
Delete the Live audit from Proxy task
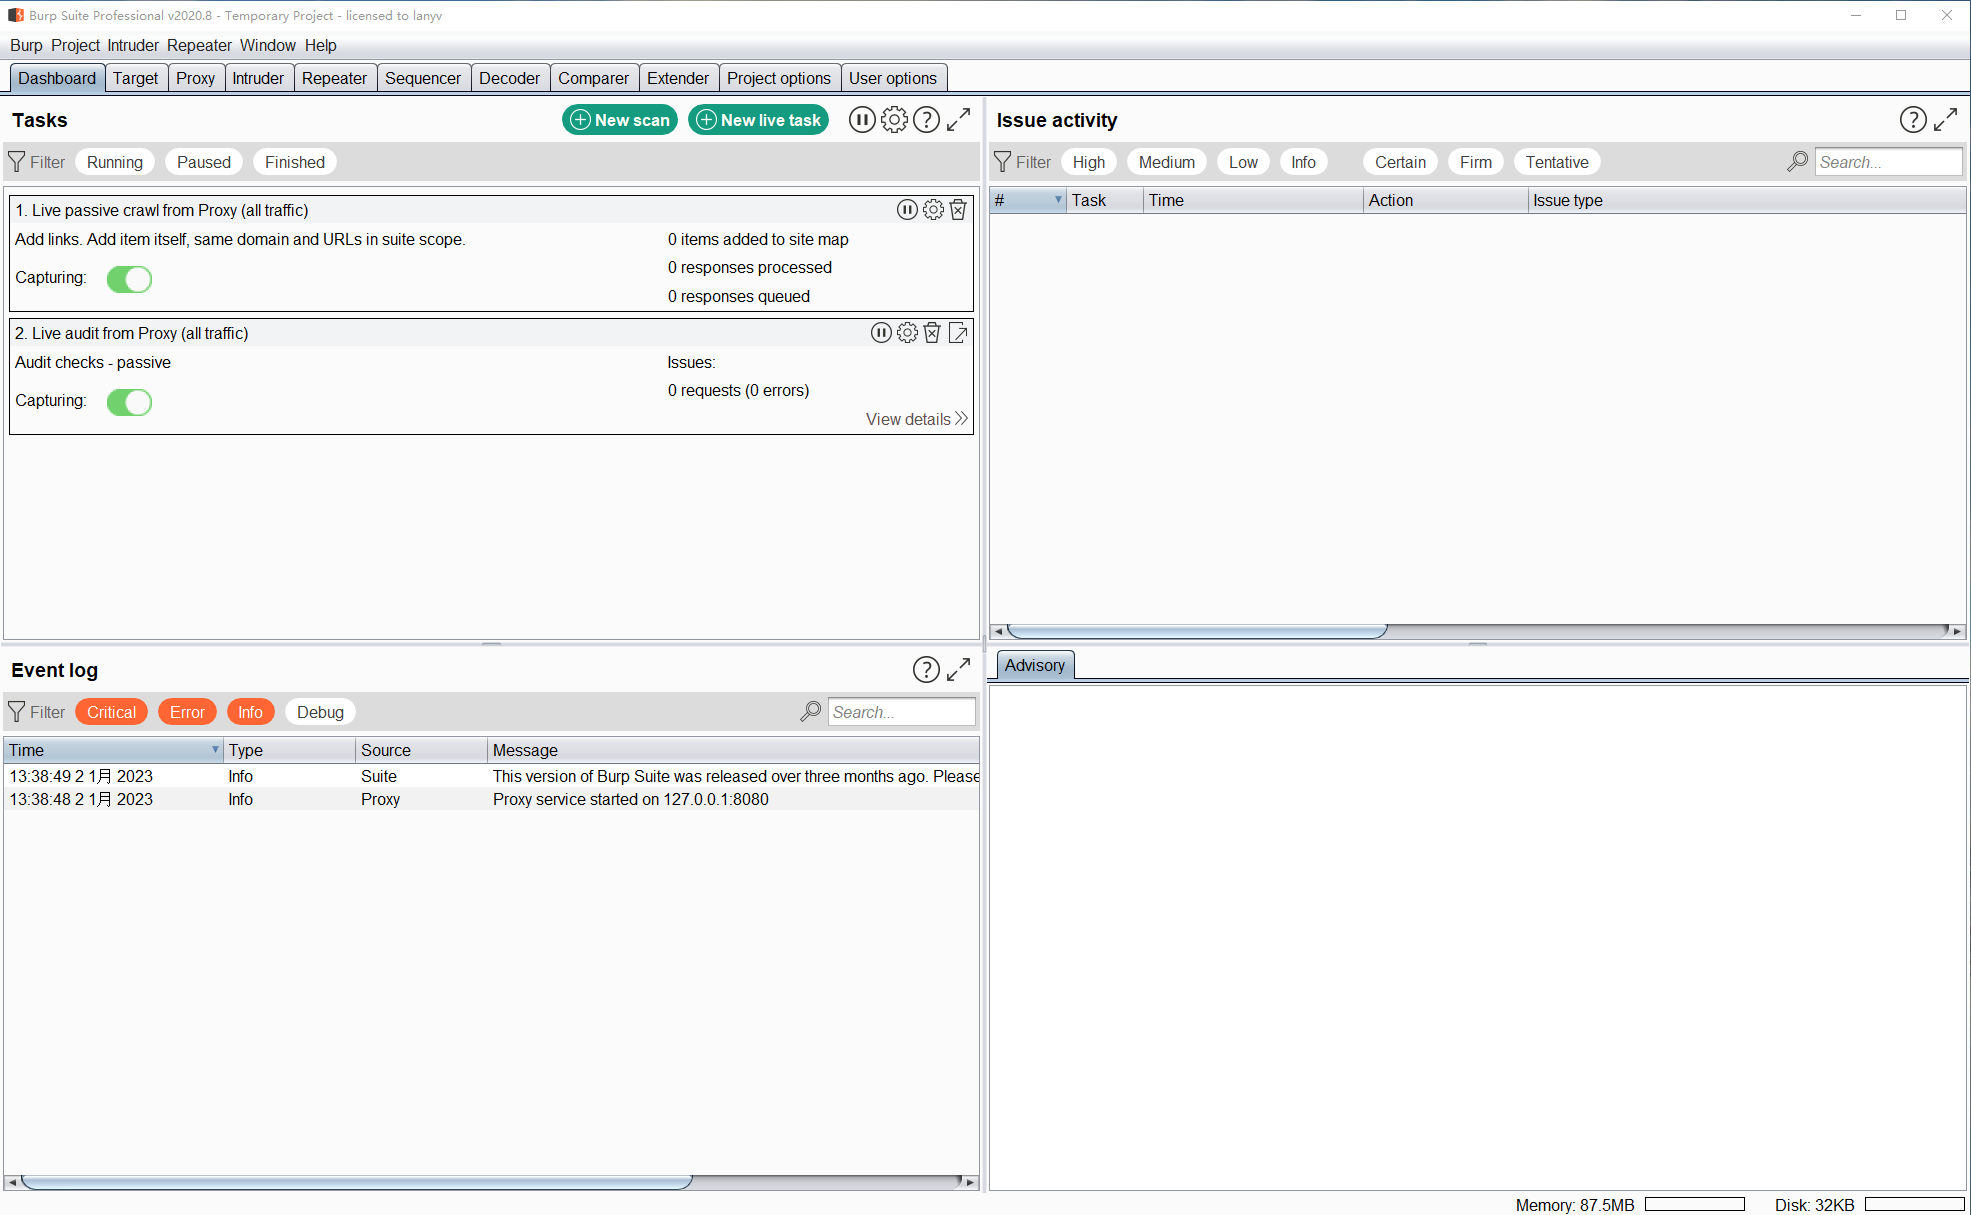[x=932, y=333]
